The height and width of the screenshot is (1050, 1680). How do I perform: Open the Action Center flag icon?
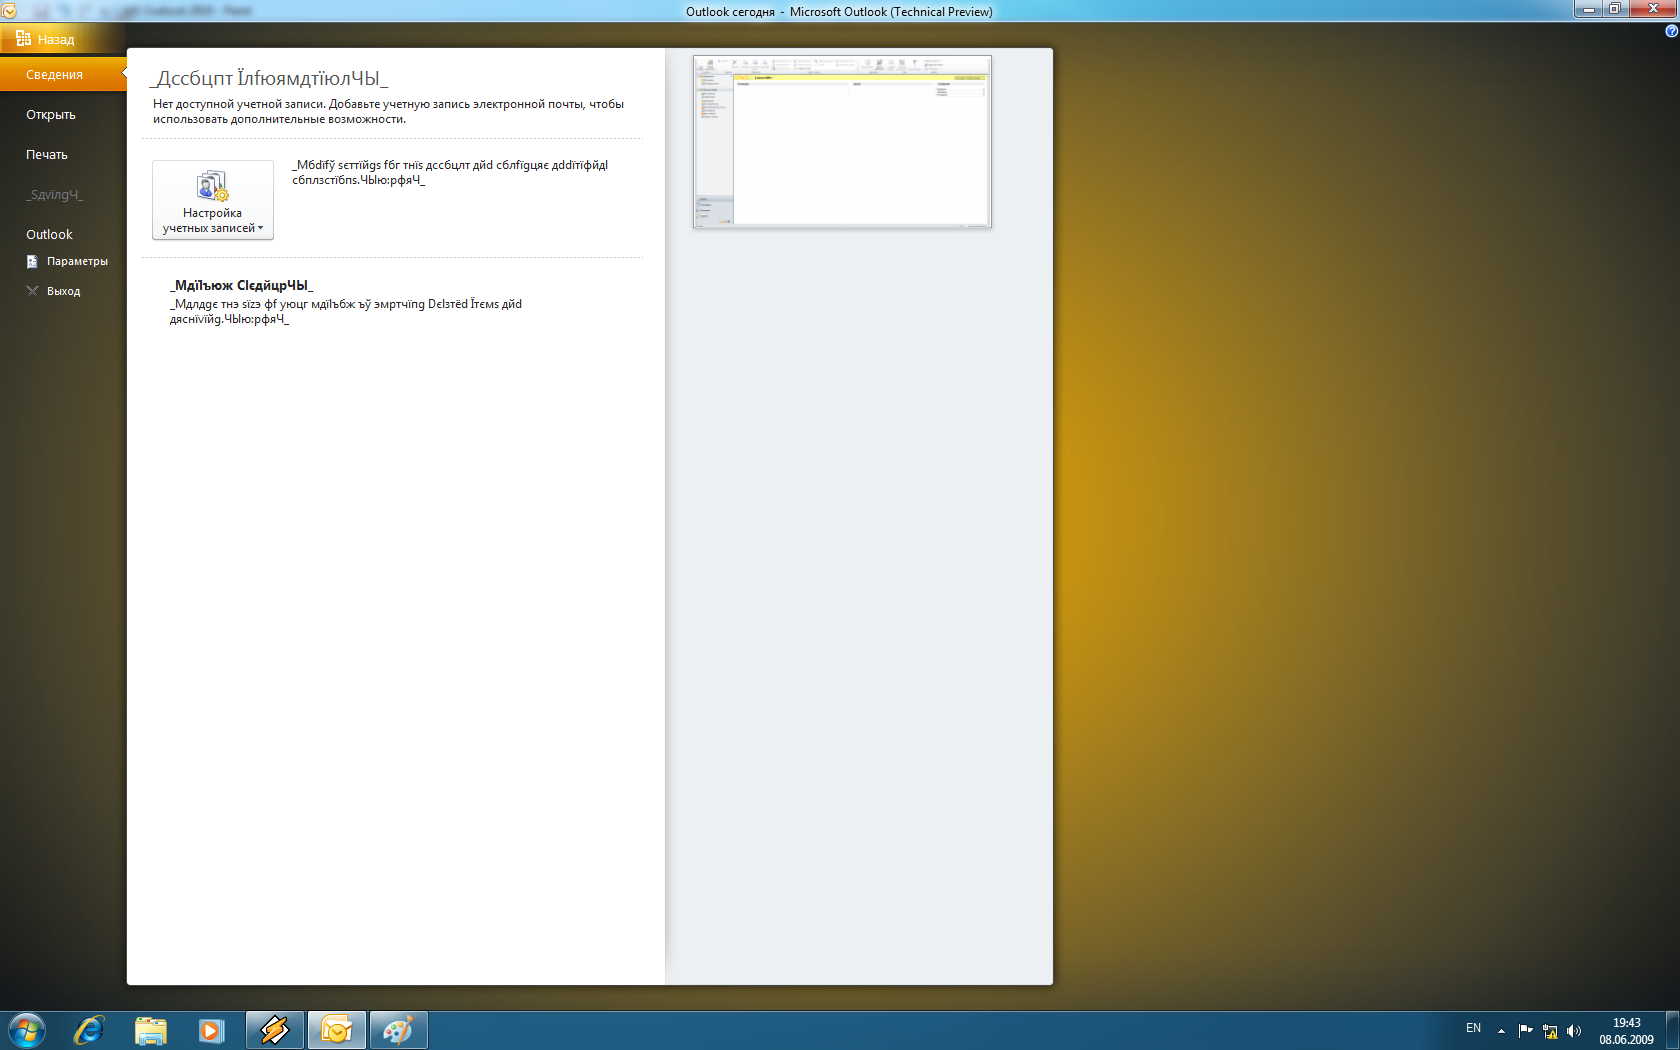(1526, 1031)
